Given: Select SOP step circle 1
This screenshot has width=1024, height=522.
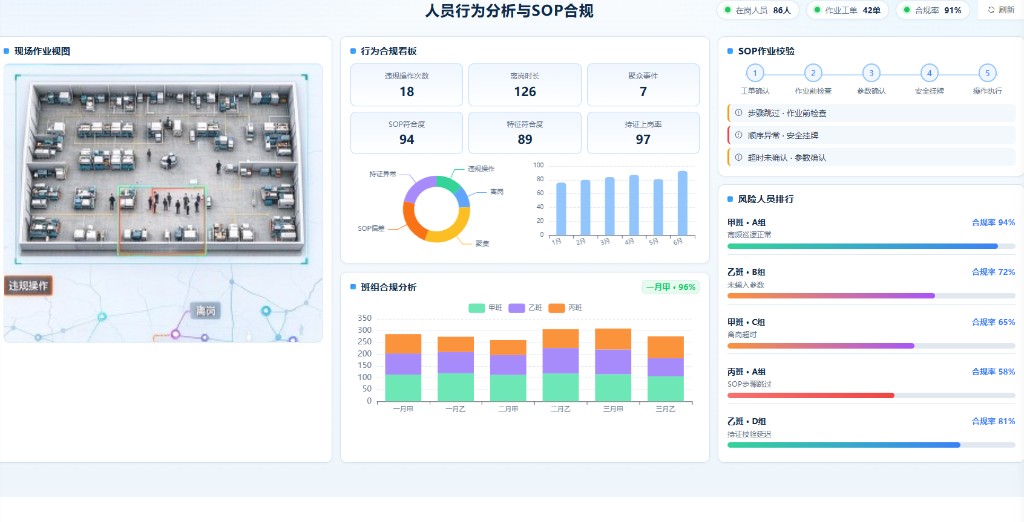Looking at the screenshot, I should pos(755,73).
